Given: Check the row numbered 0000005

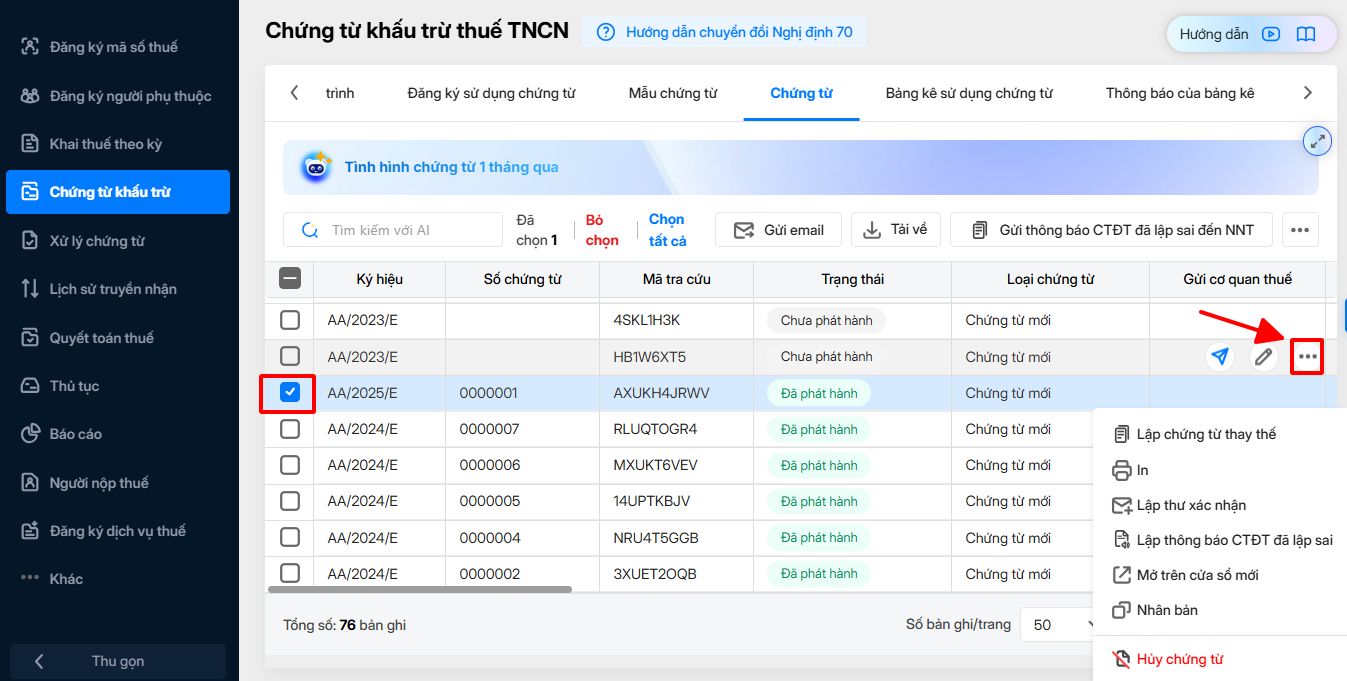Looking at the screenshot, I should tap(289, 501).
